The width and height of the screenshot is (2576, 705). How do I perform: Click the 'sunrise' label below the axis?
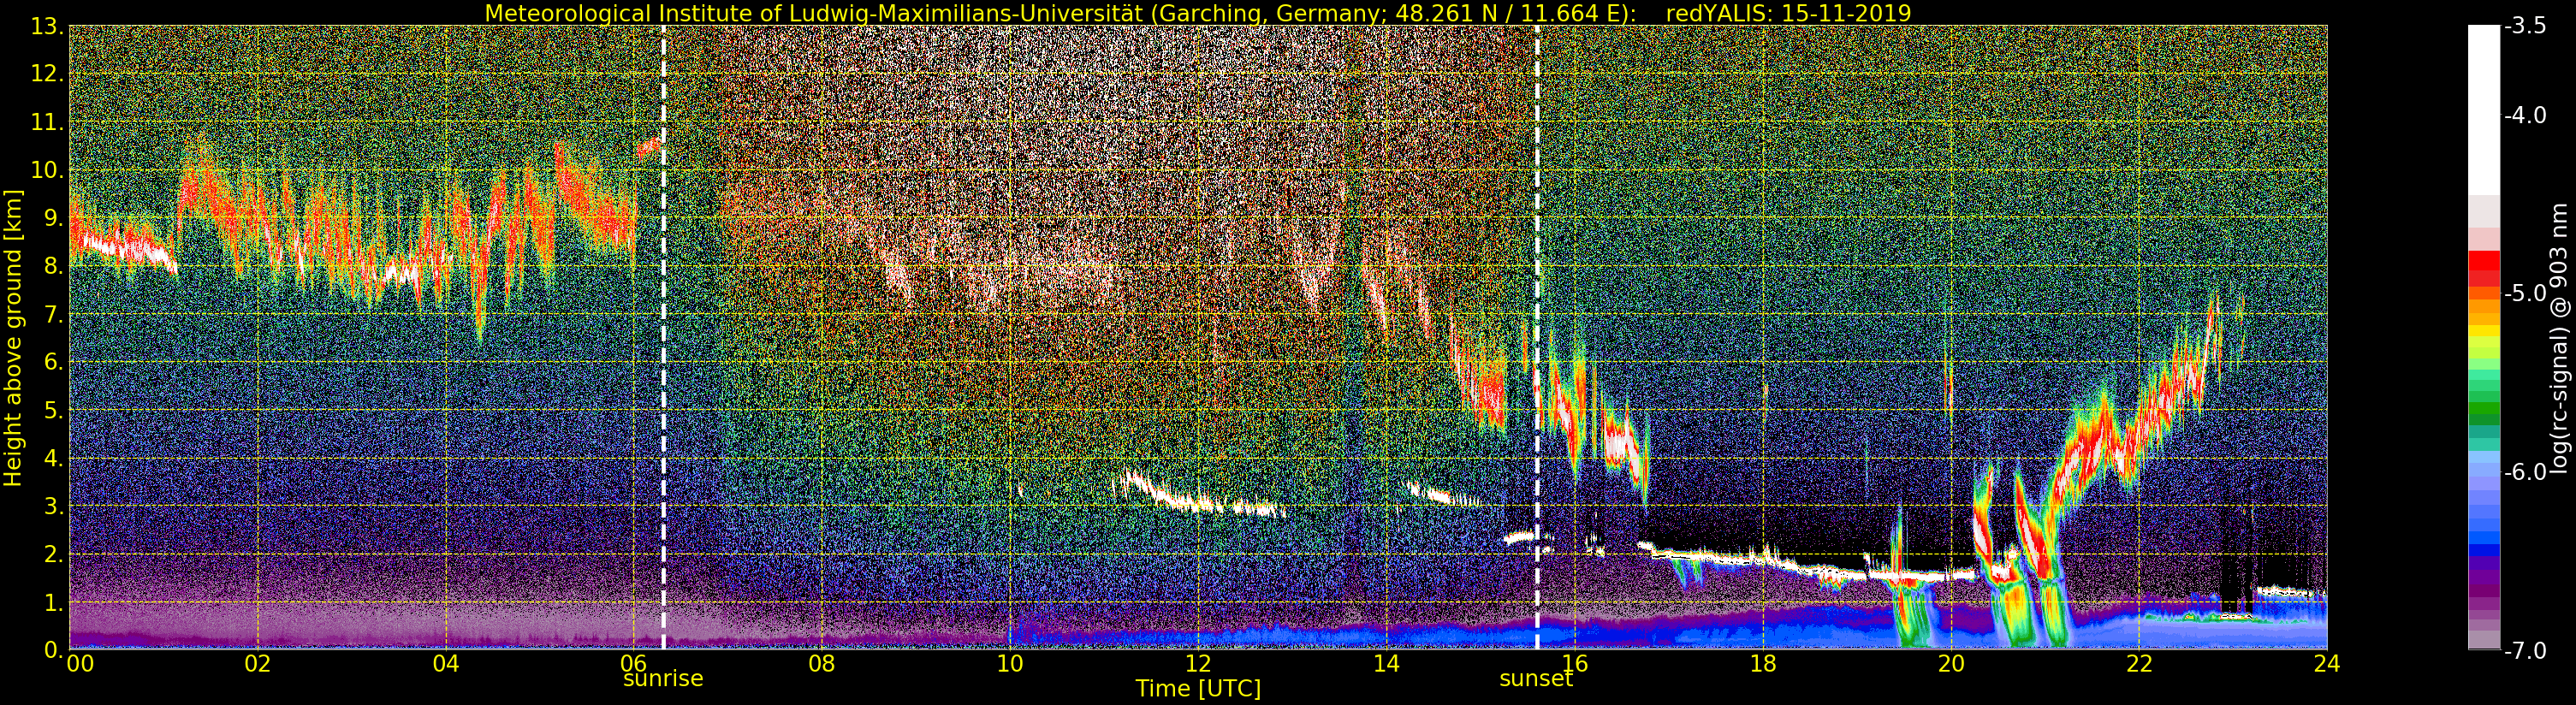[x=663, y=678]
